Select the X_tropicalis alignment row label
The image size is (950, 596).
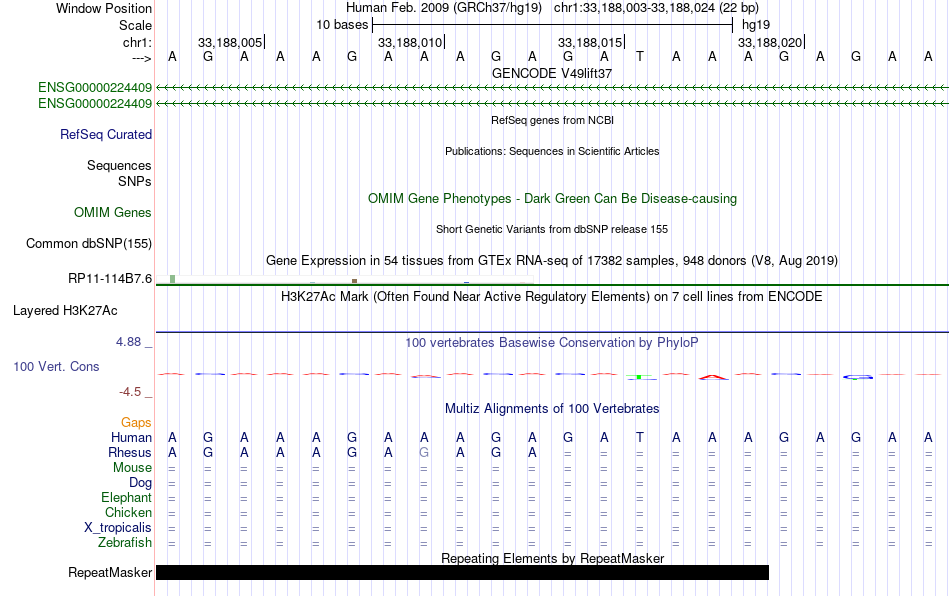118,528
